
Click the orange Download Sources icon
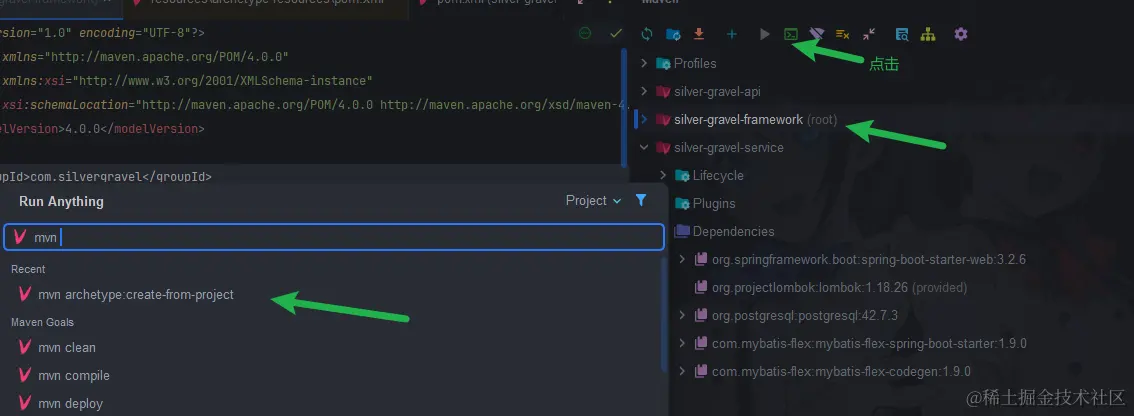(x=699, y=34)
